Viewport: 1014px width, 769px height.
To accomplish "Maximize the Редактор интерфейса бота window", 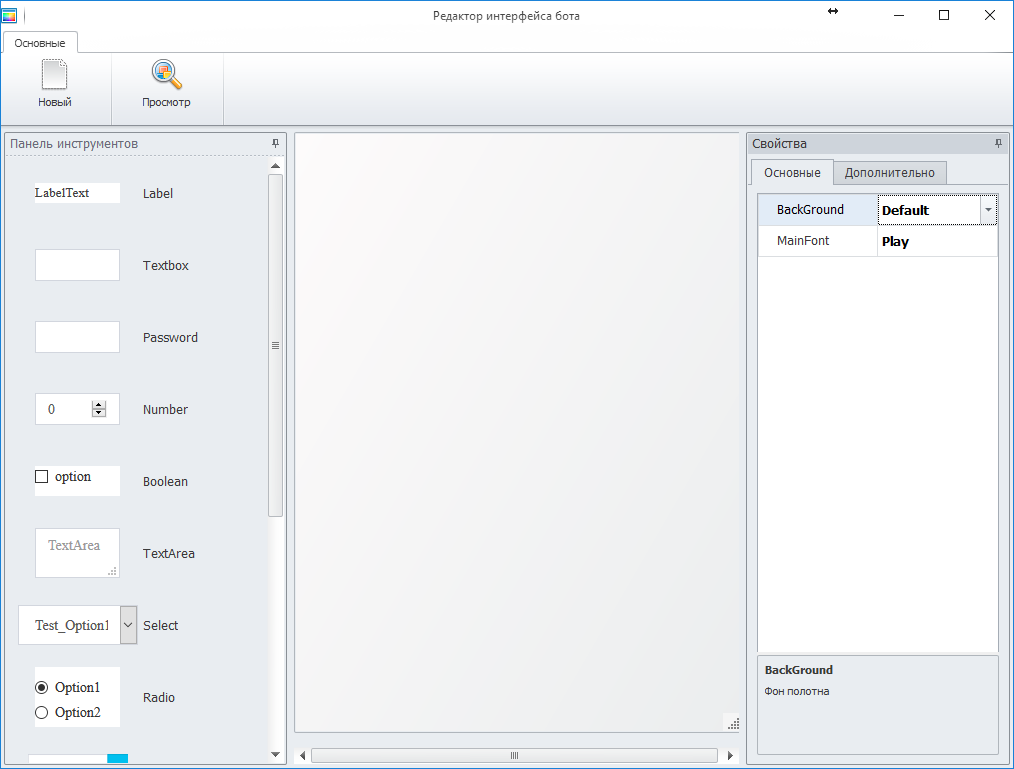I will tap(944, 16).
